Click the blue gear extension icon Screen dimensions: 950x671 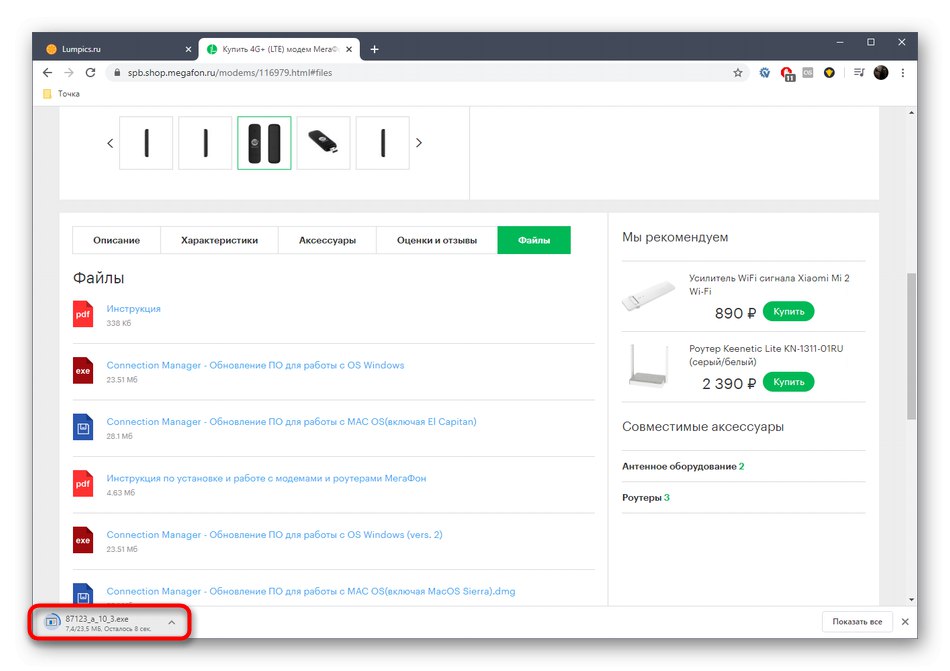pos(765,73)
